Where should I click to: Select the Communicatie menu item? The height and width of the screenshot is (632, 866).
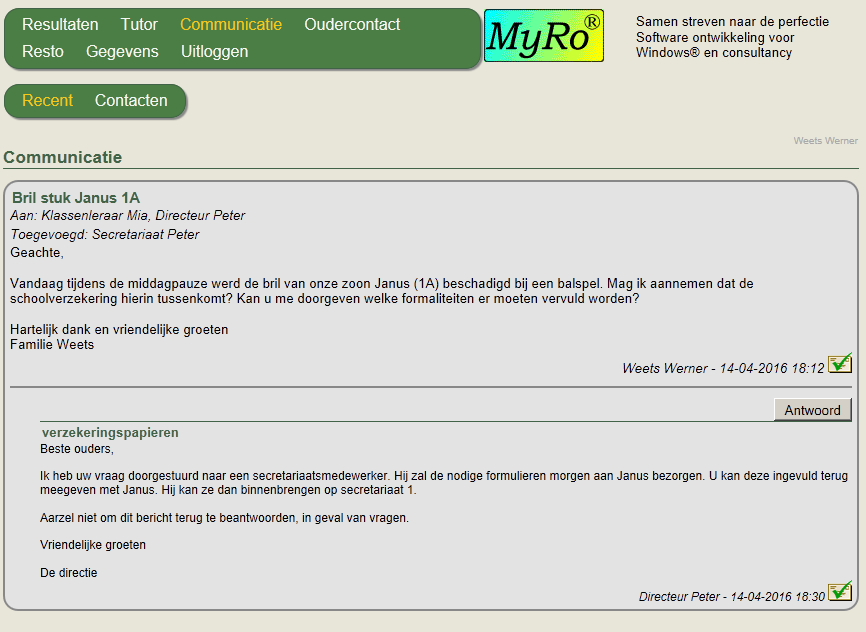pos(231,24)
